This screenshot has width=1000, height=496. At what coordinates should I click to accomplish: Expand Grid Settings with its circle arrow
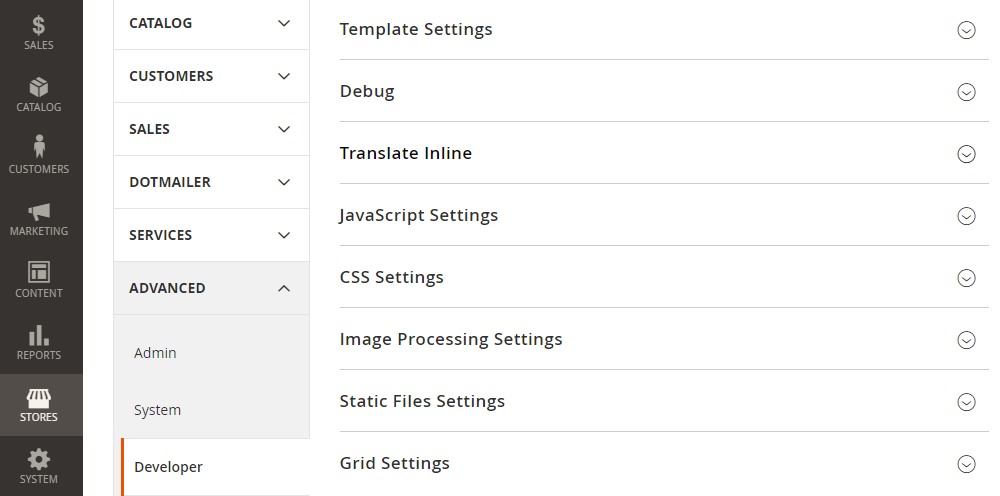coord(966,464)
